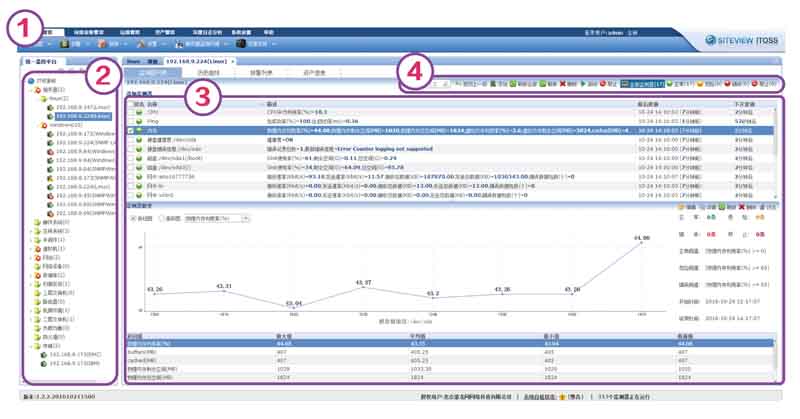Click the highlighted all-monitors filter button
Image resolution: width=800 pixels, height=419 pixels.
pos(636,85)
